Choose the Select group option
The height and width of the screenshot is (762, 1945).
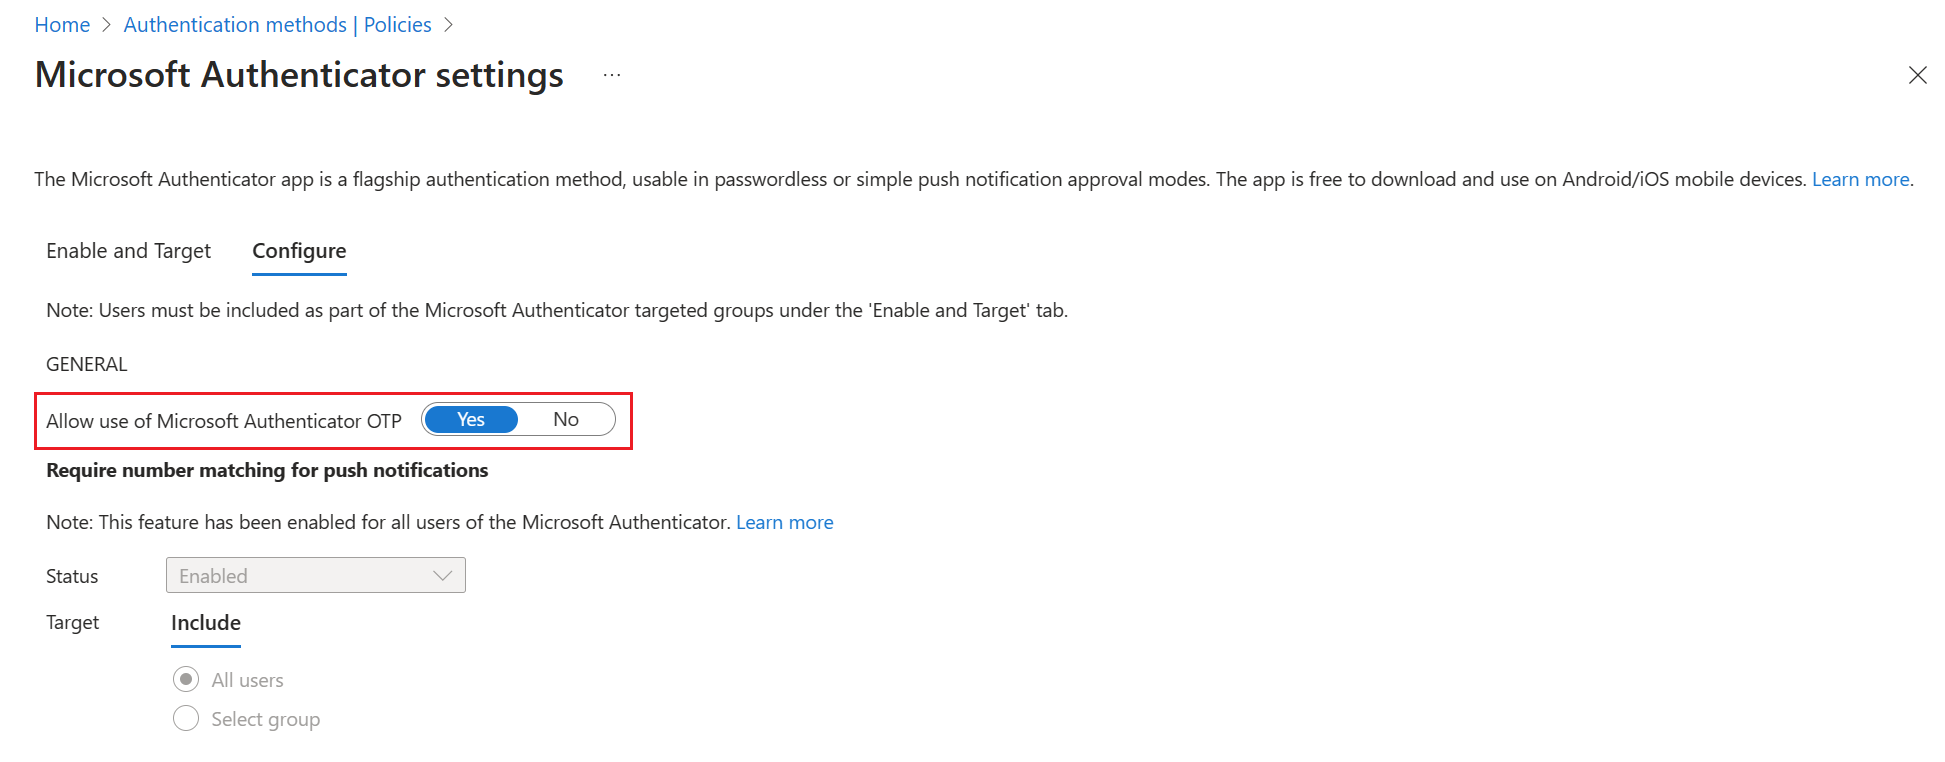[186, 718]
